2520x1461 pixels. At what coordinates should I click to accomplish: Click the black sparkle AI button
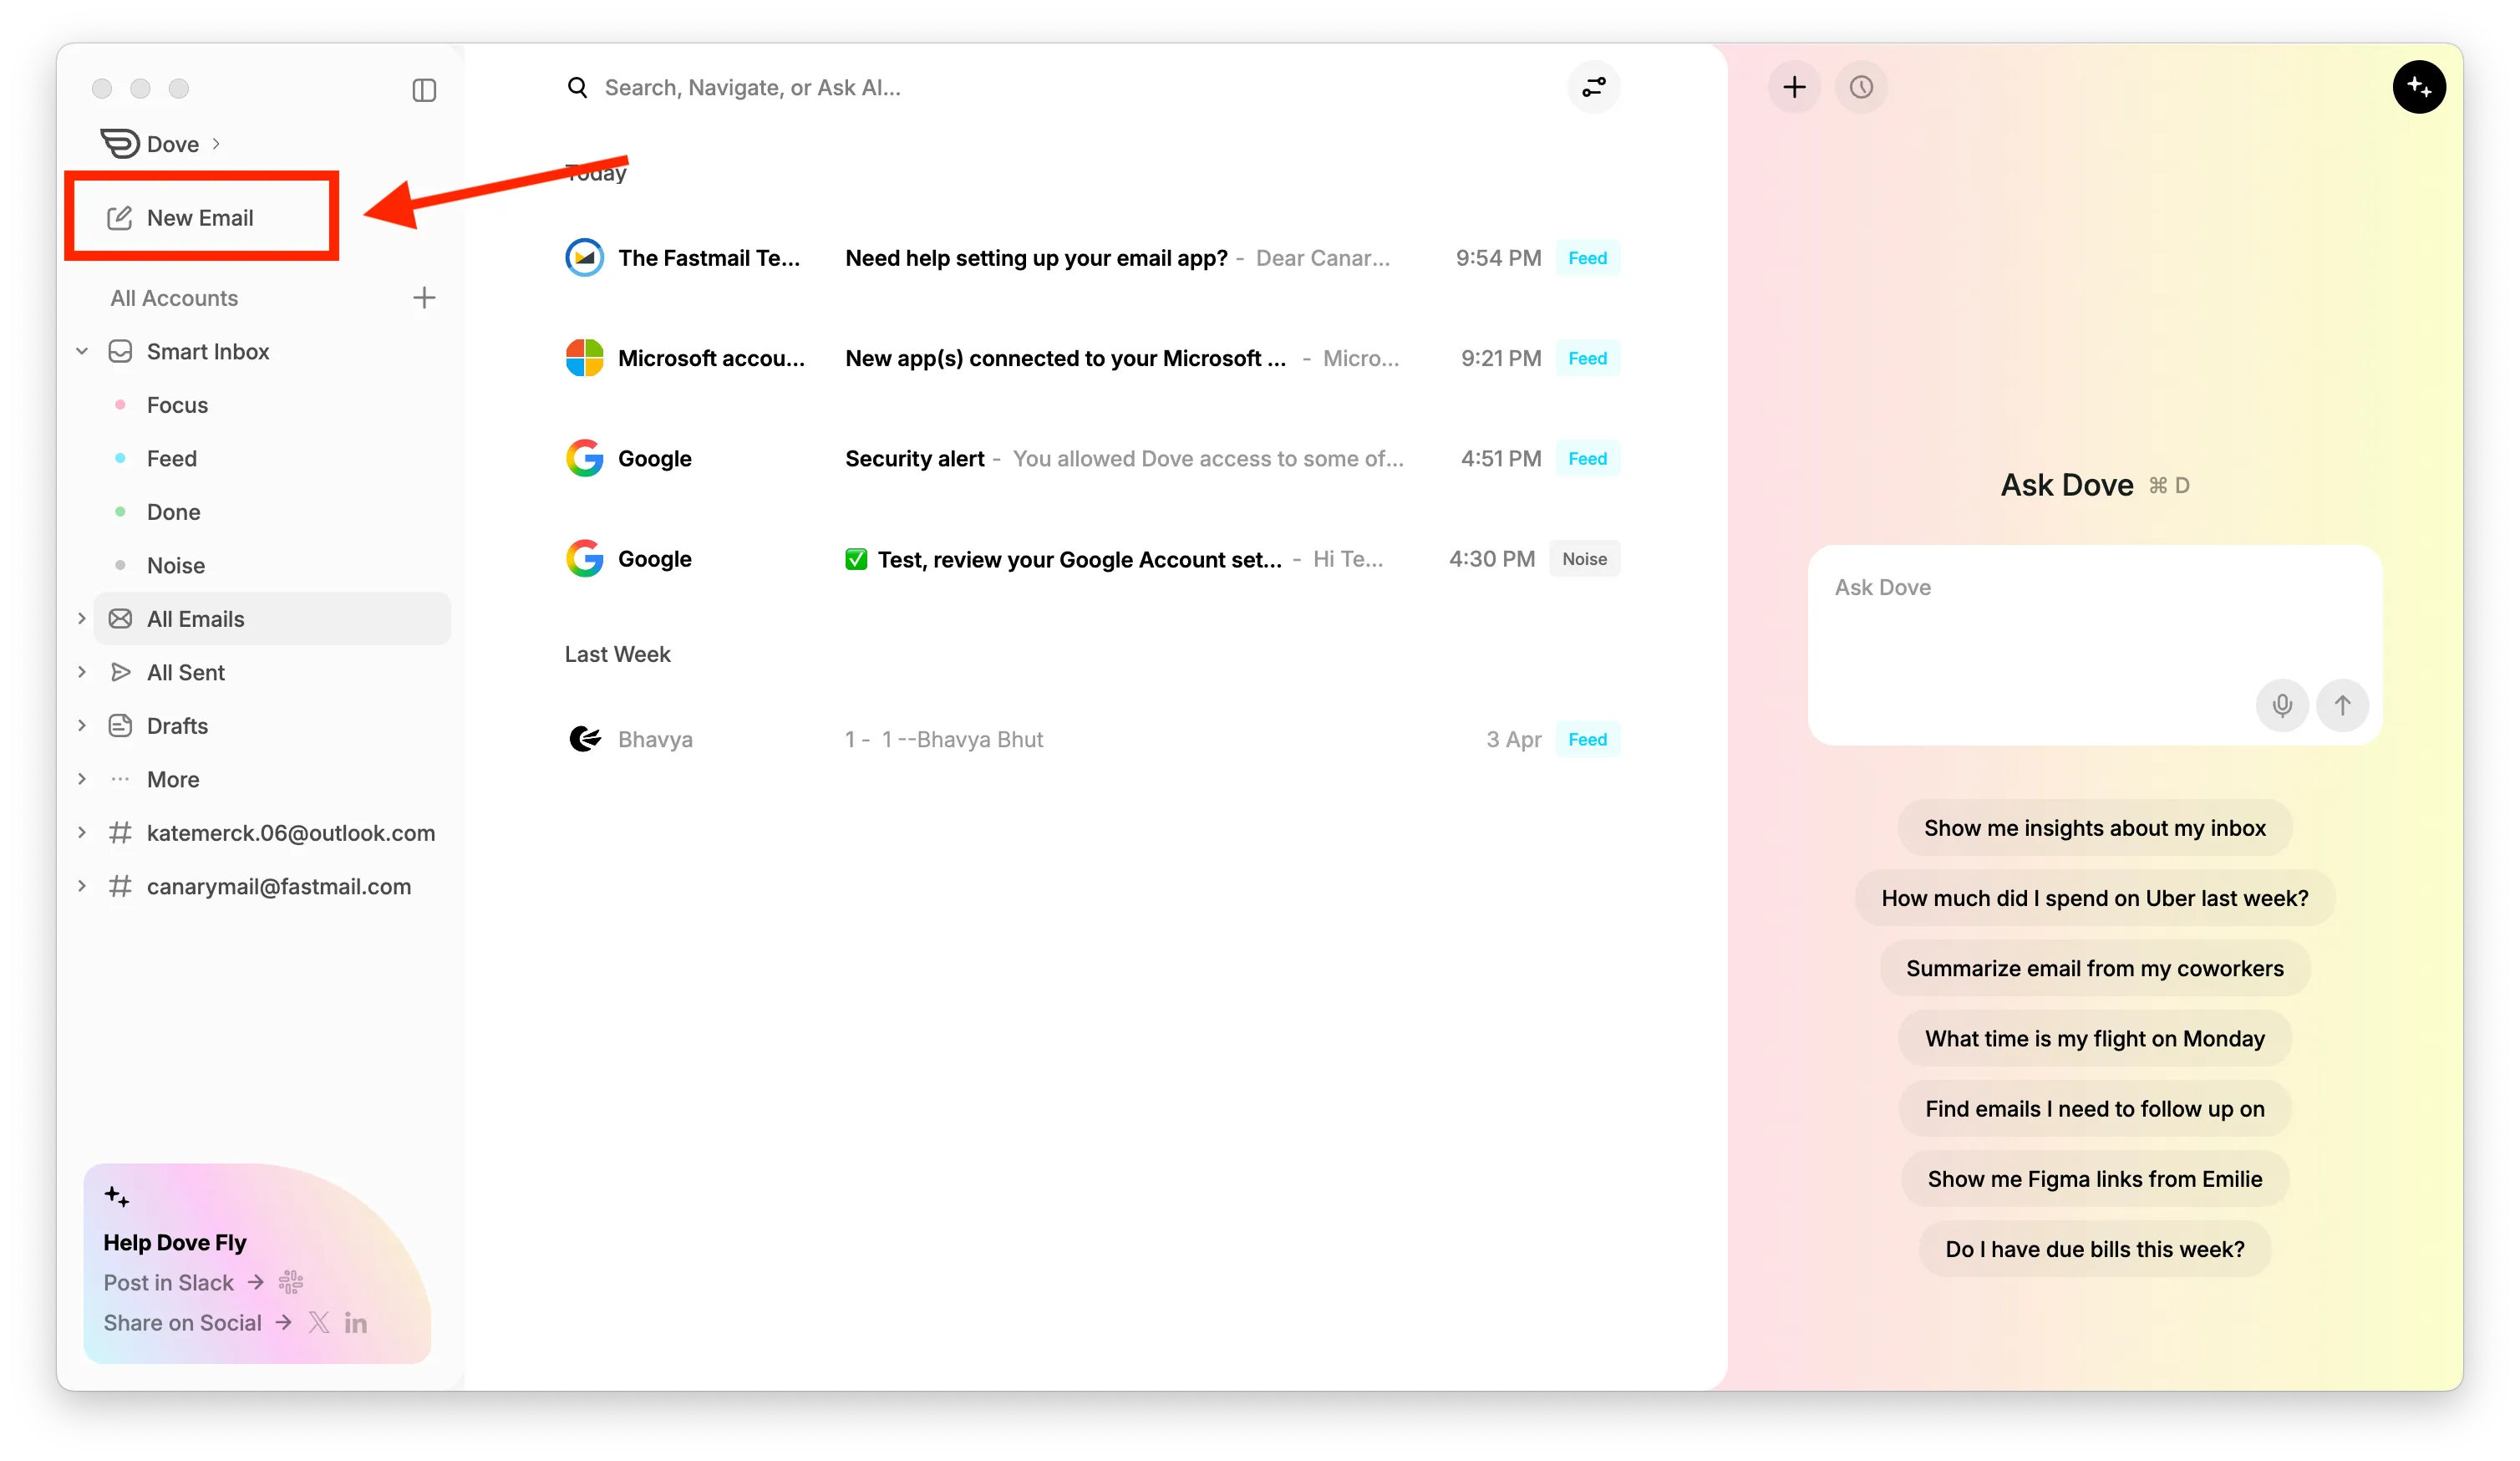tap(2418, 88)
